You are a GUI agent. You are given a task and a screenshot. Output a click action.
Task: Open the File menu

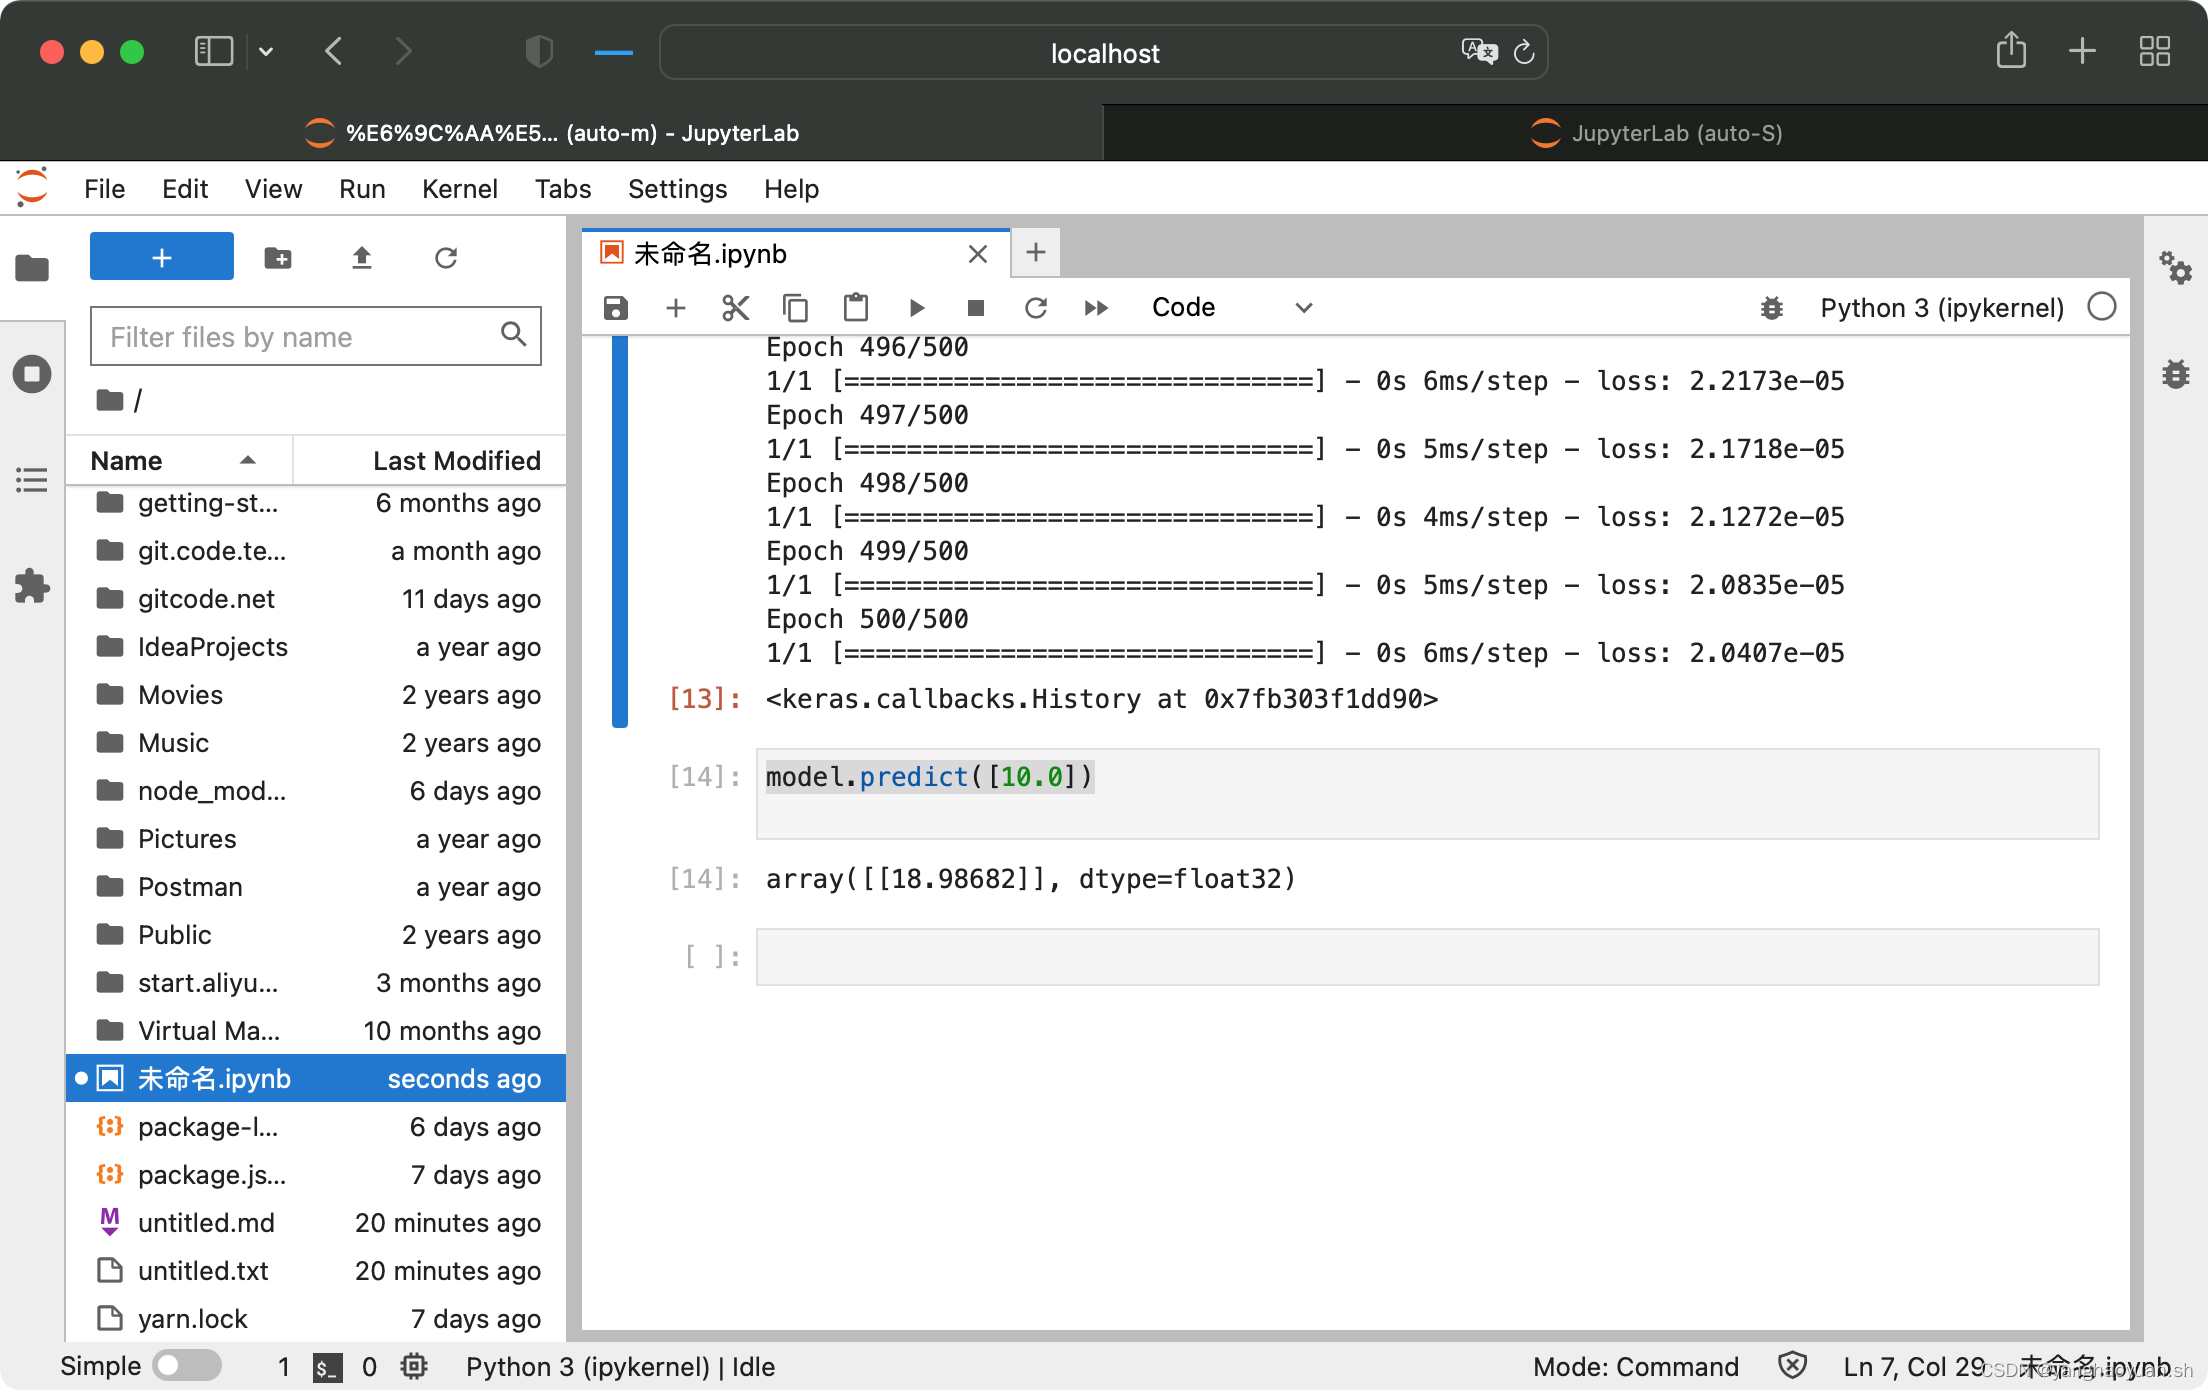pyautogui.click(x=105, y=189)
